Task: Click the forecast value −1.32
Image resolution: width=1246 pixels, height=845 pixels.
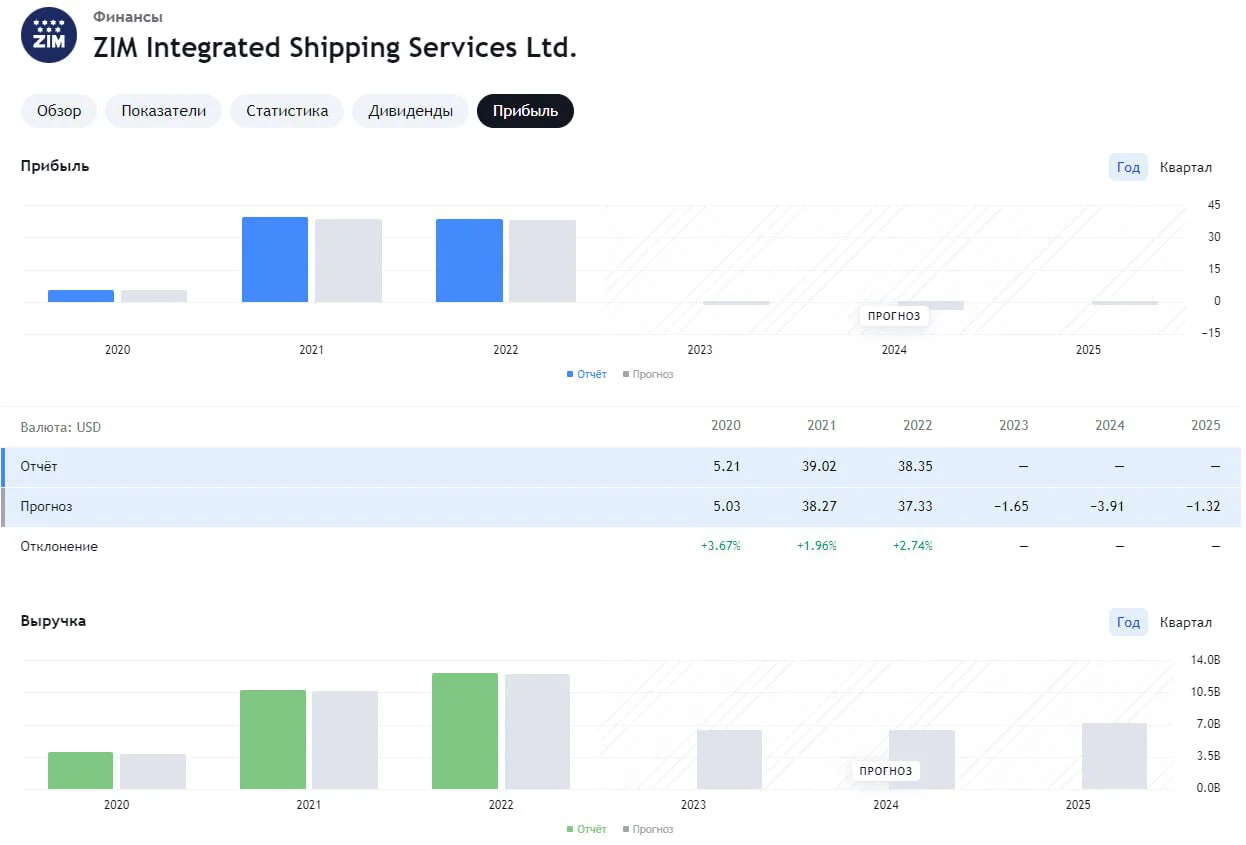Action: coord(1203,506)
